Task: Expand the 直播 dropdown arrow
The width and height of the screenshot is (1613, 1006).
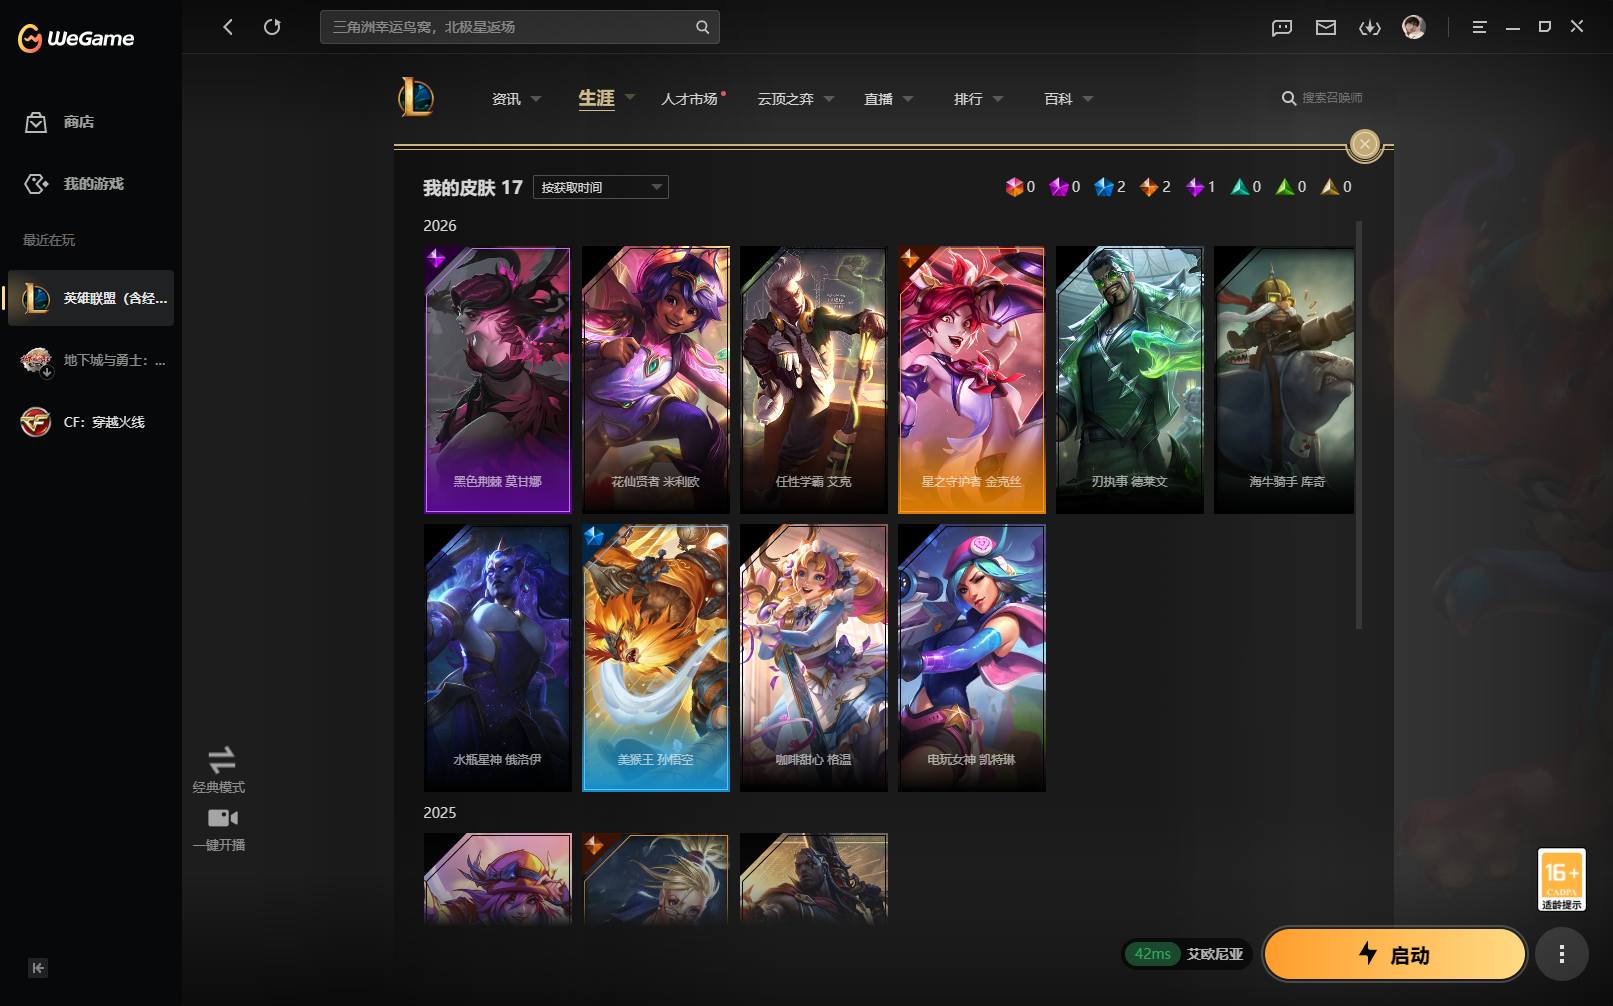Action: click(908, 99)
